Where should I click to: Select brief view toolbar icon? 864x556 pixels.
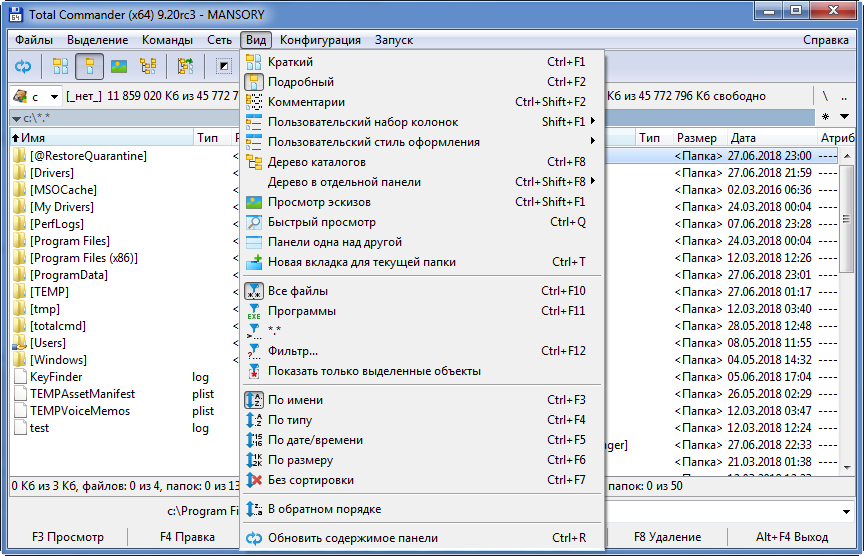pos(60,67)
